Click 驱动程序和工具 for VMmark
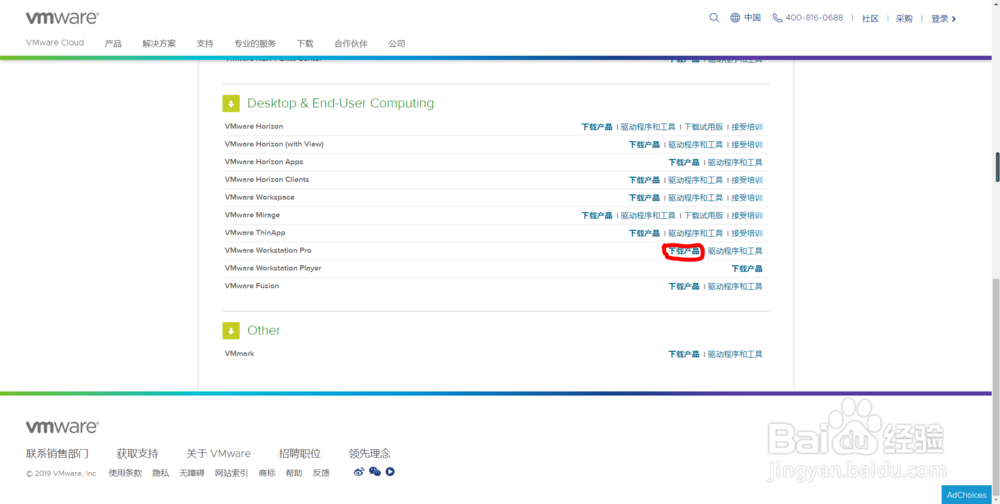The height and width of the screenshot is (504, 1000). pyautogui.click(x=735, y=354)
